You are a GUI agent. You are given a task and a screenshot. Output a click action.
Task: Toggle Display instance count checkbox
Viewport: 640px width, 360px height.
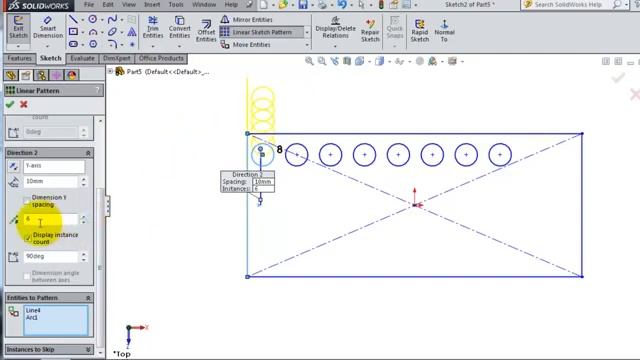click(27, 238)
